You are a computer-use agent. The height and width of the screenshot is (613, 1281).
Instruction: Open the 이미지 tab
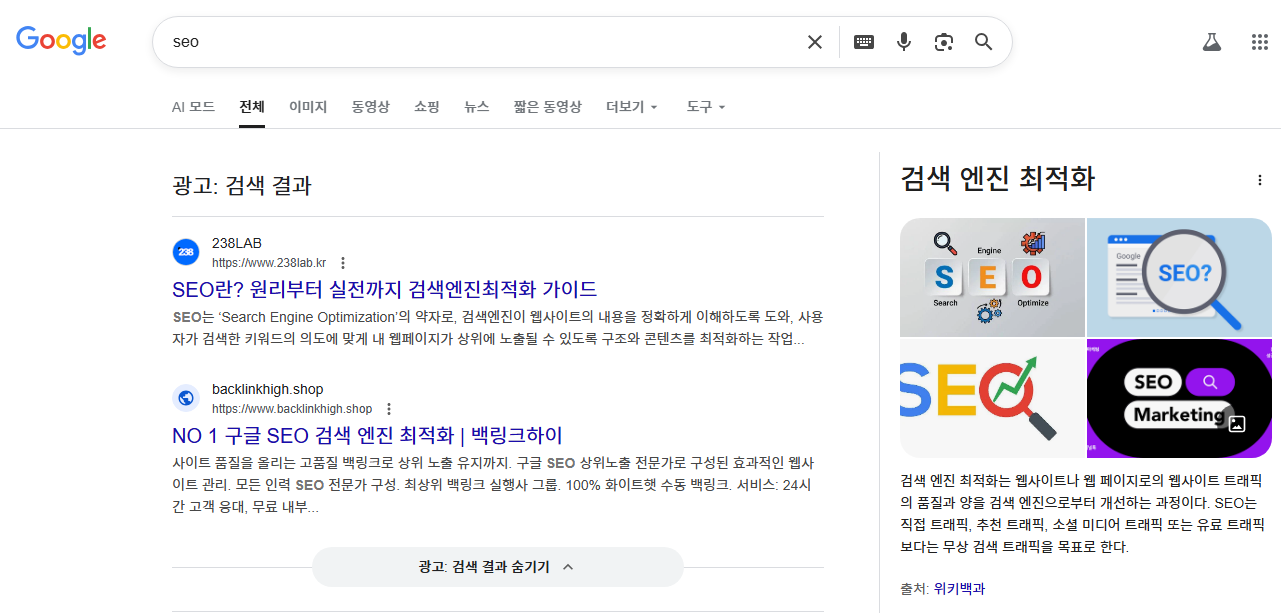point(308,107)
